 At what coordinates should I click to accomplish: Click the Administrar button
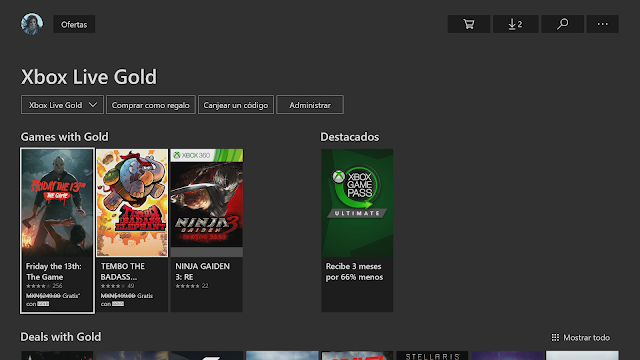click(x=310, y=105)
